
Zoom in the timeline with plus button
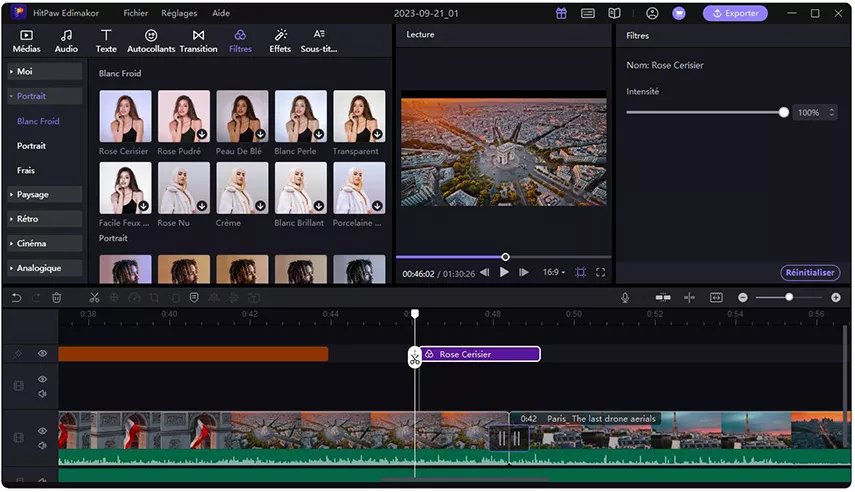(836, 298)
